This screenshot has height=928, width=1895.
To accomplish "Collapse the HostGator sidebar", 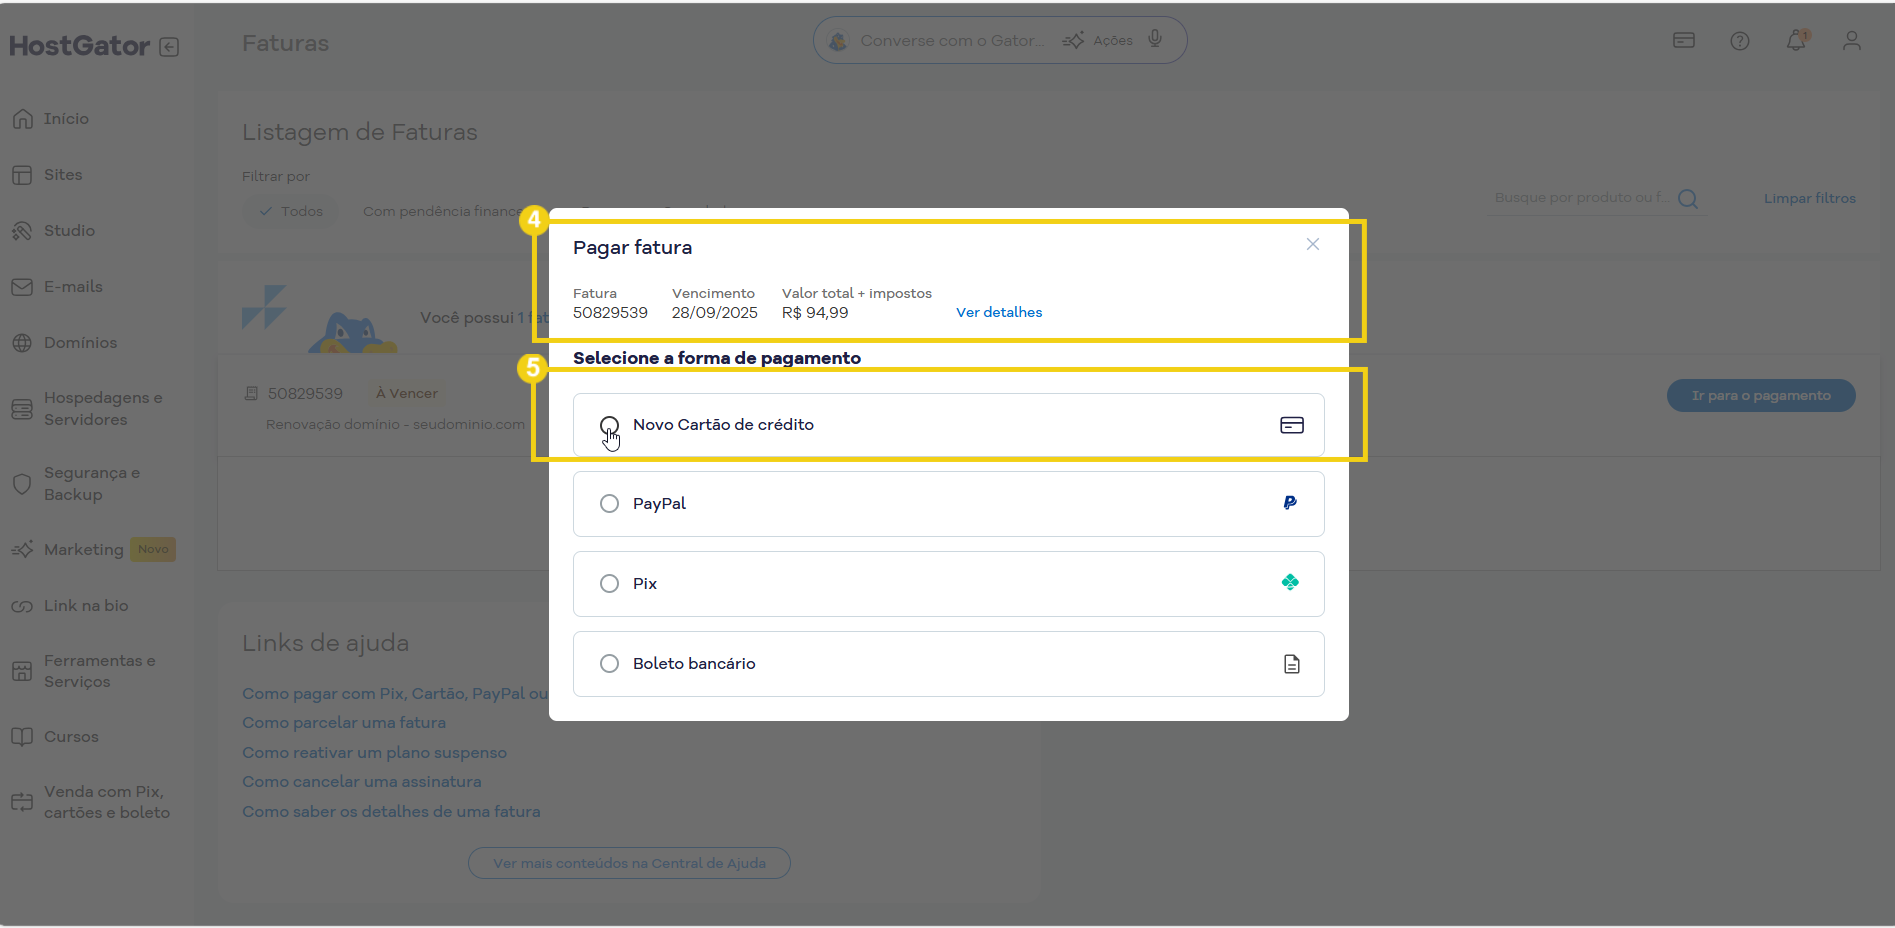I will 169,47.
